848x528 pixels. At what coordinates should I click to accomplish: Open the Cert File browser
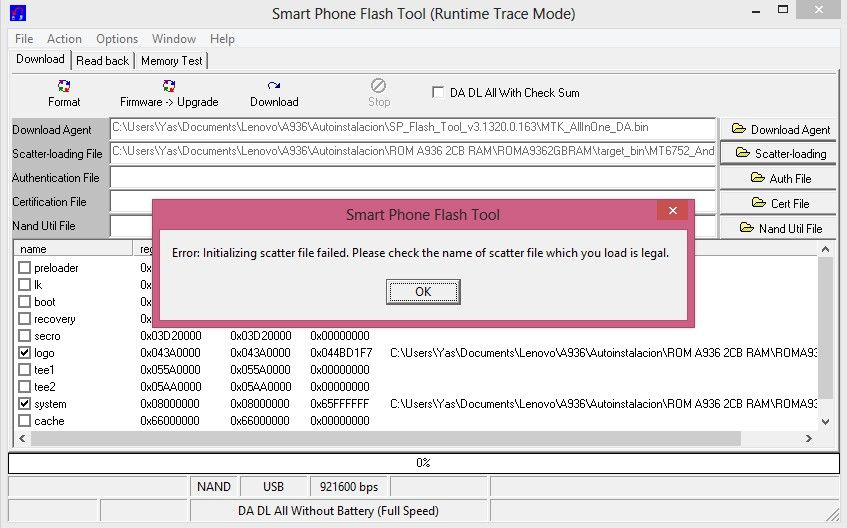[780, 203]
